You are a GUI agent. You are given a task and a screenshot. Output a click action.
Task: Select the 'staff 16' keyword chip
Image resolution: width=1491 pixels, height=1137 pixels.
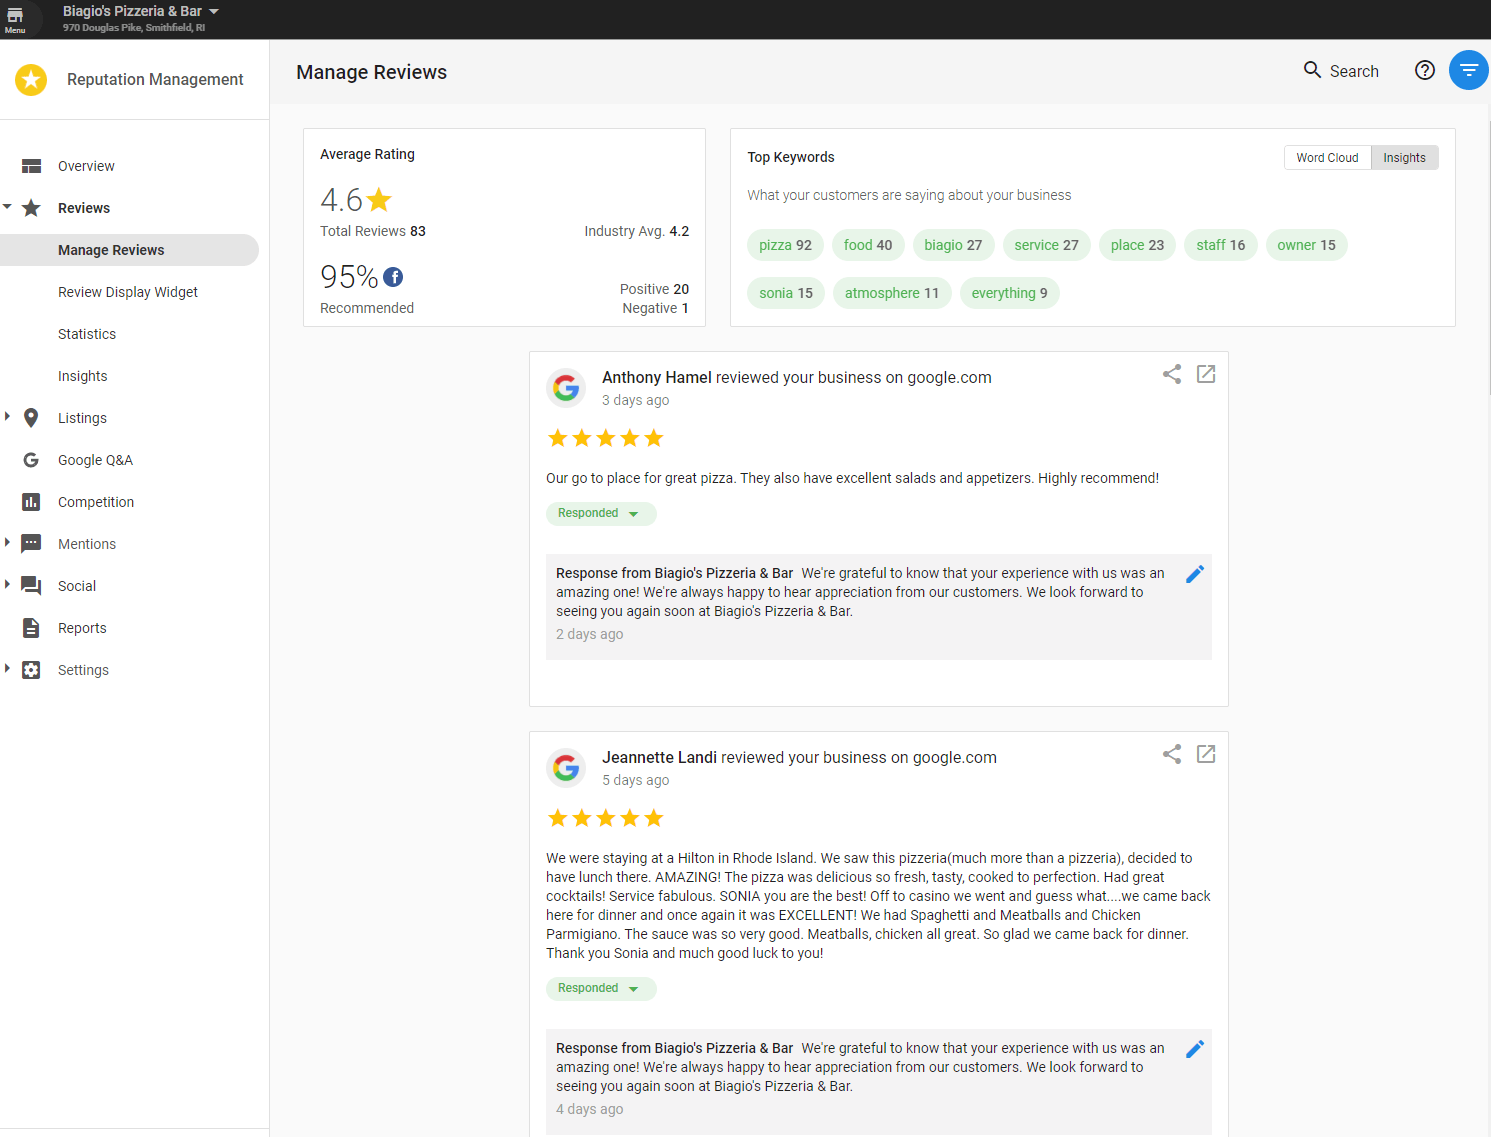[1221, 245]
